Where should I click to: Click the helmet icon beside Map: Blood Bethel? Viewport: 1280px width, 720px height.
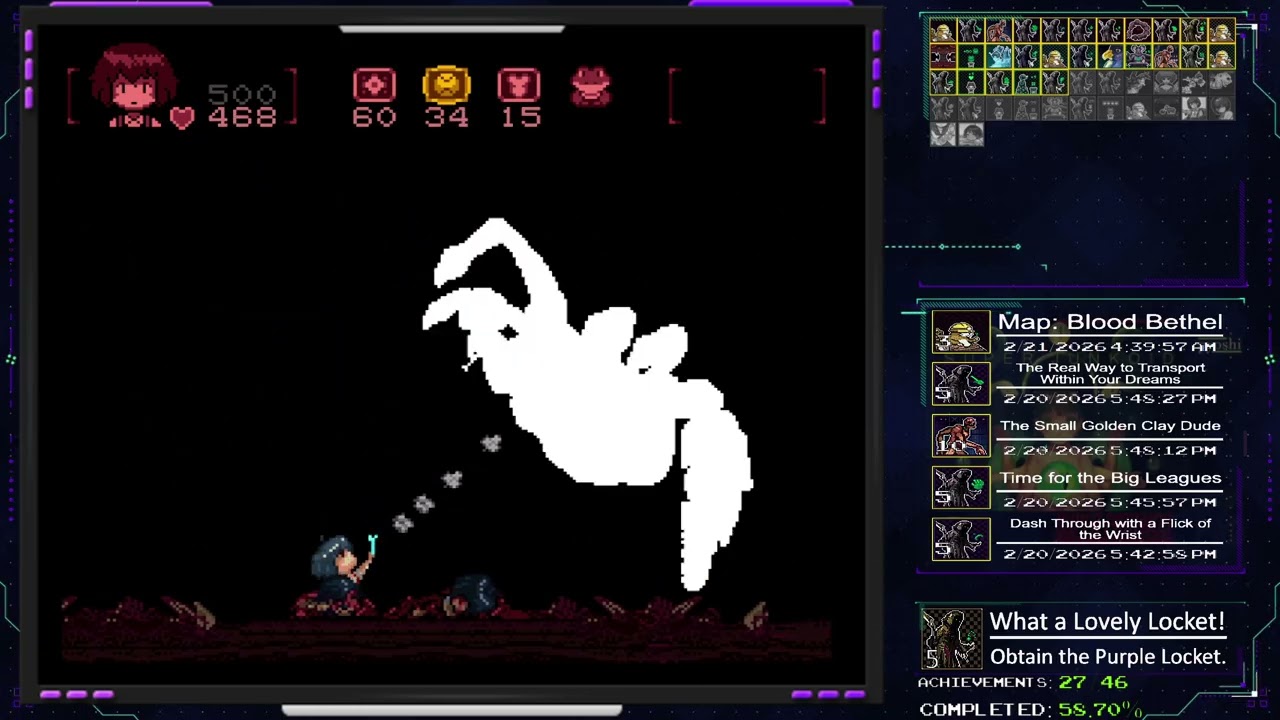pyautogui.click(x=961, y=332)
